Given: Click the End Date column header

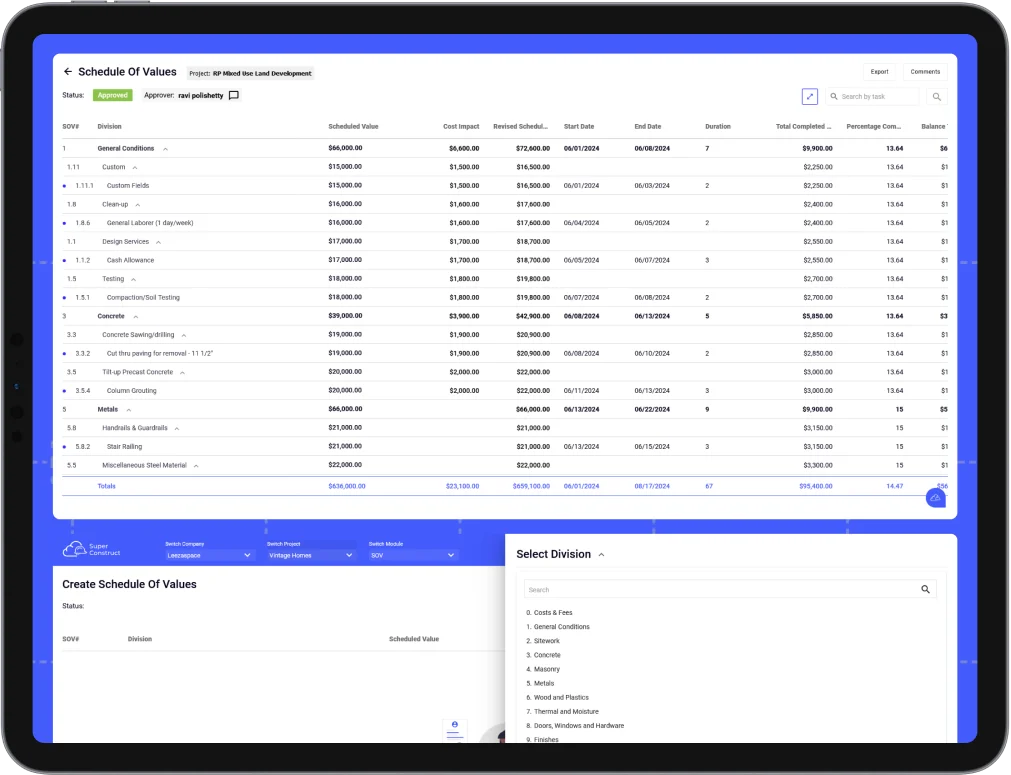Looking at the screenshot, I should coord(647,126).
